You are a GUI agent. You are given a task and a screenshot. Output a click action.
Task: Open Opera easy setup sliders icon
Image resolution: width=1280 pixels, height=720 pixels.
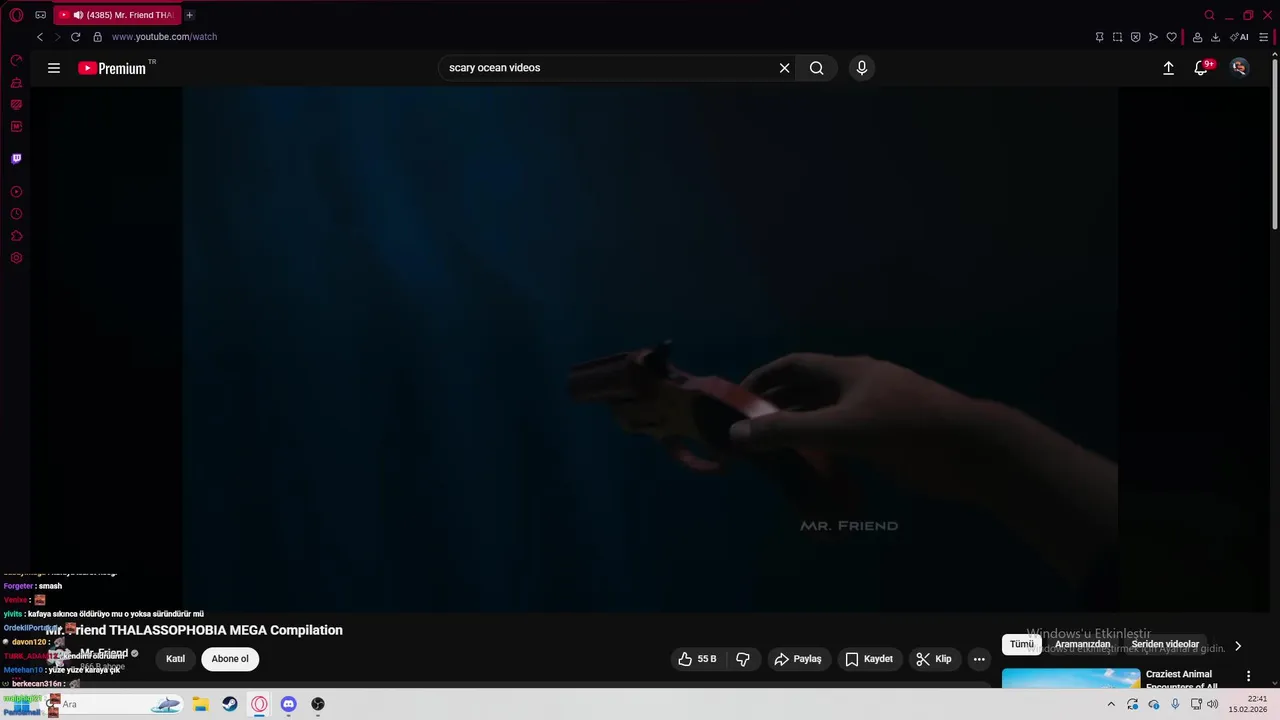click(x=1263, y=37)
